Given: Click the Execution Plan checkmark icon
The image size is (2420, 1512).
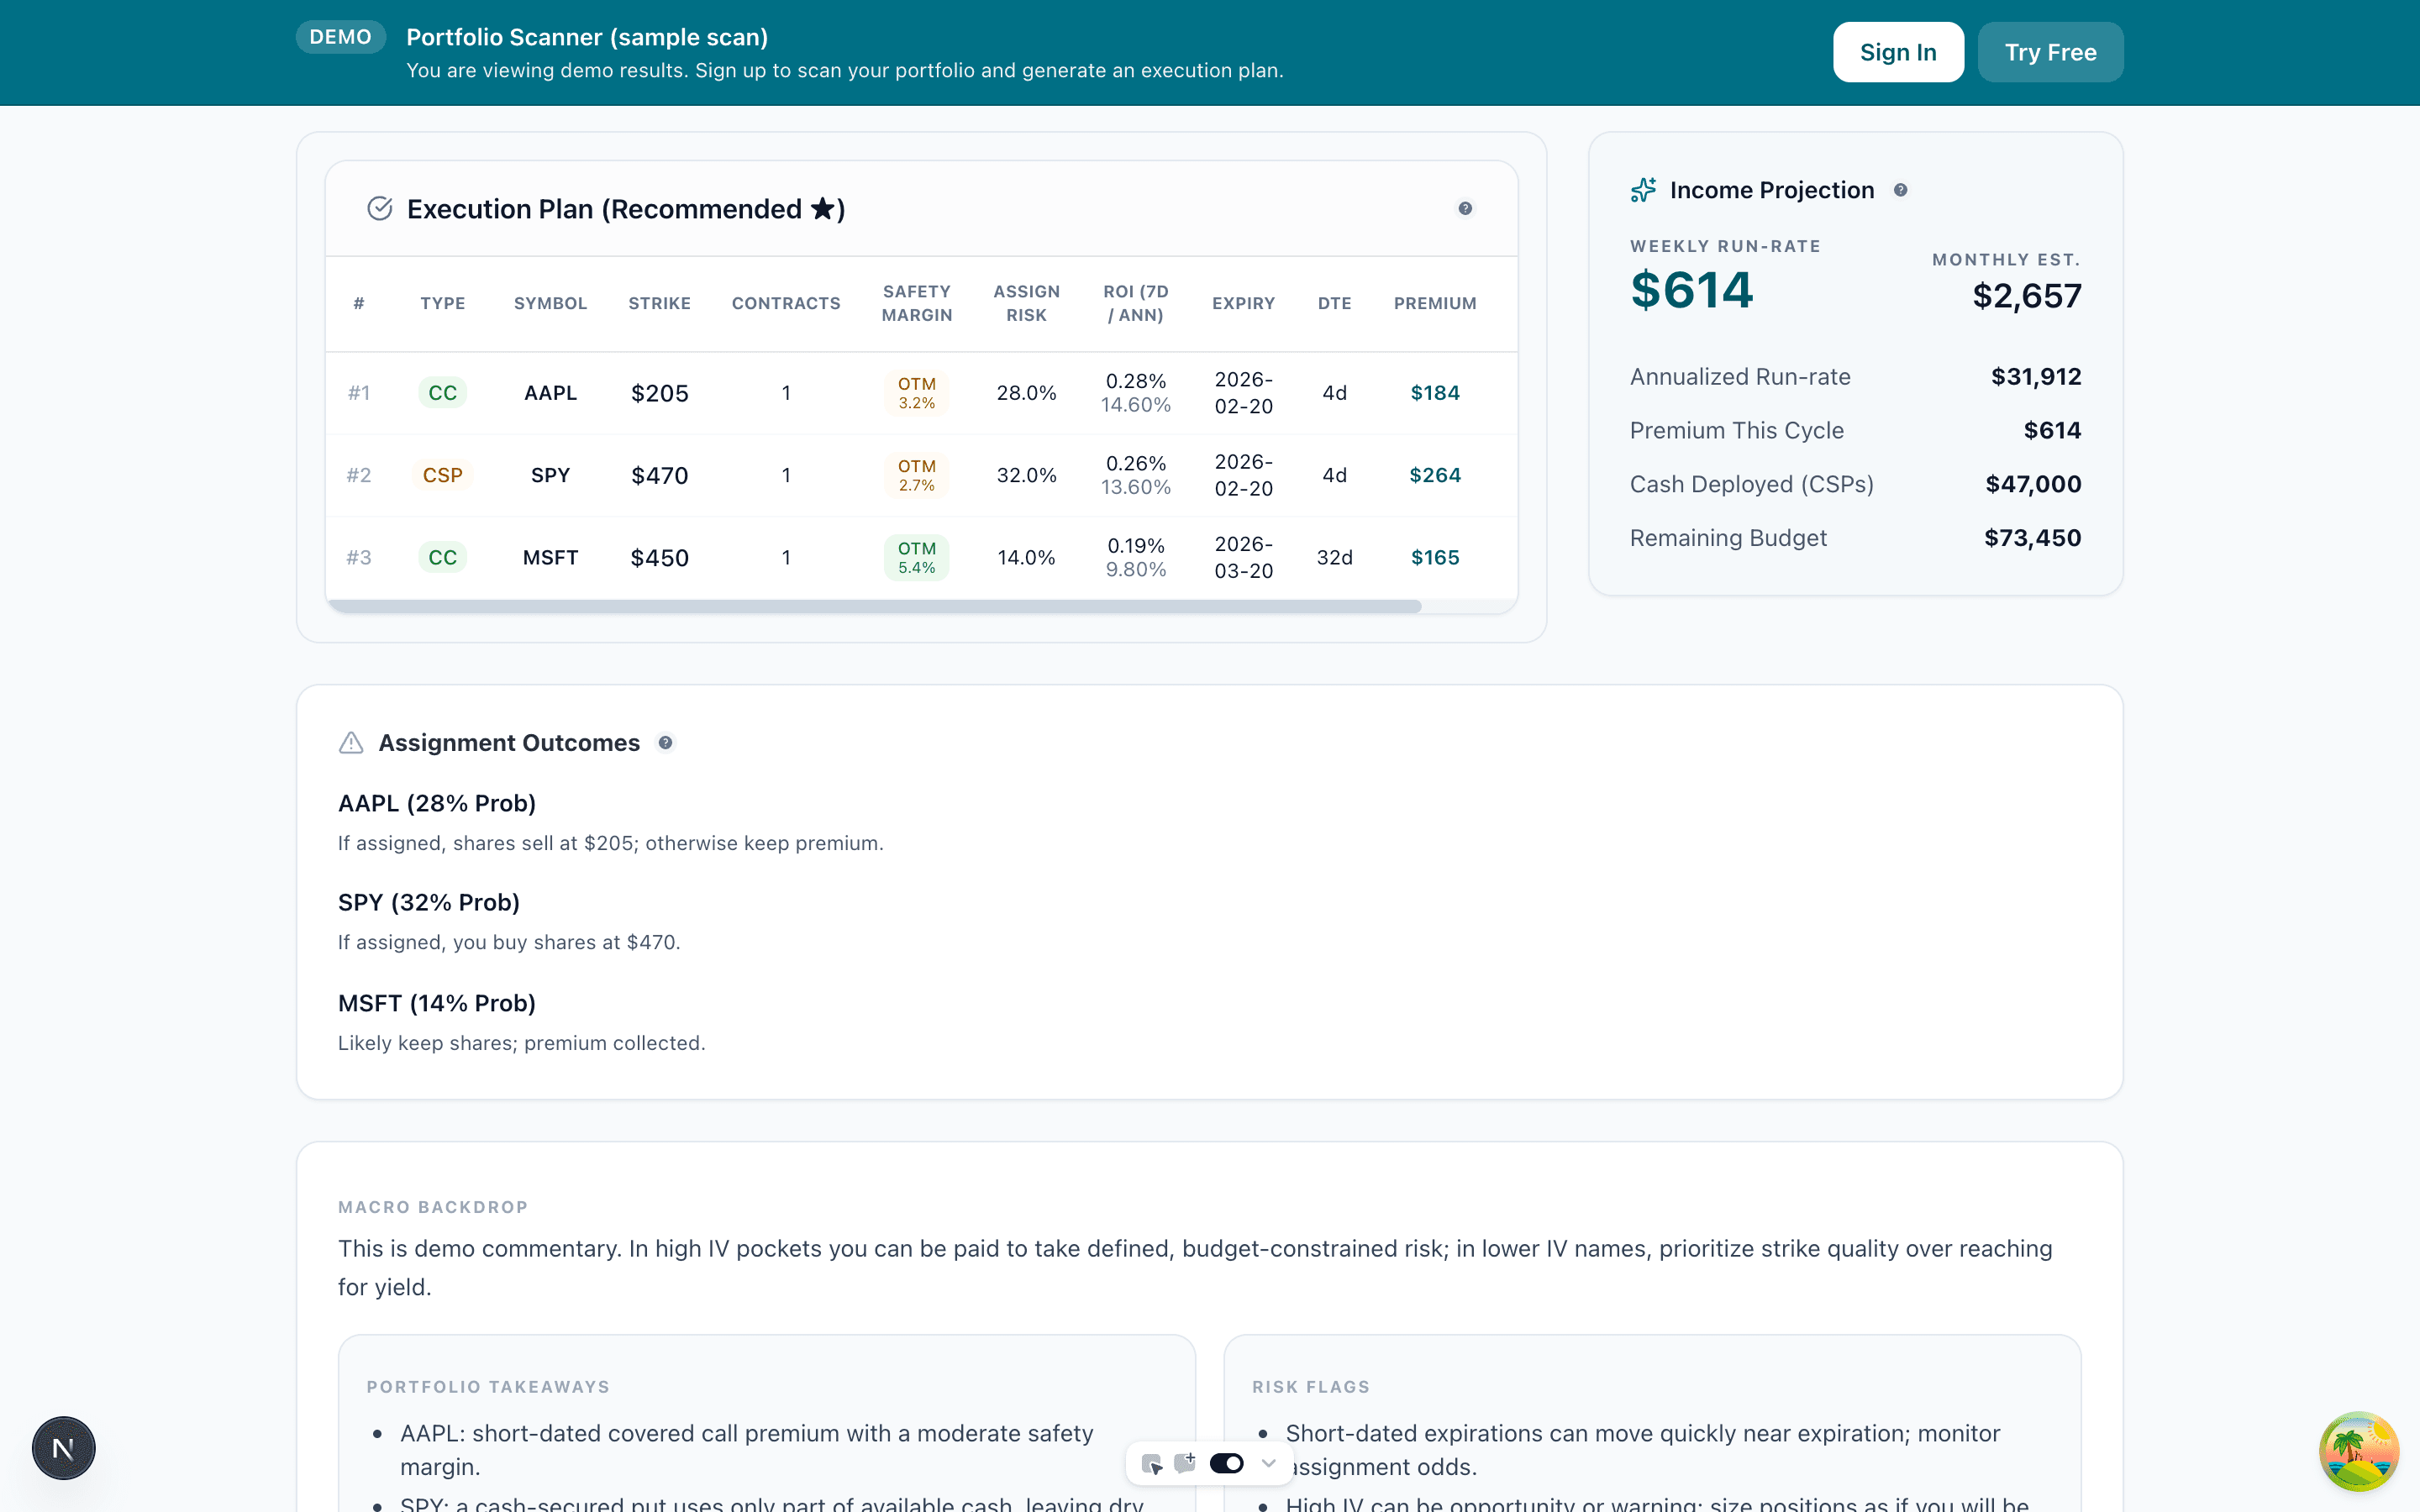Looking at the screenshot, I should coord(380,208).
